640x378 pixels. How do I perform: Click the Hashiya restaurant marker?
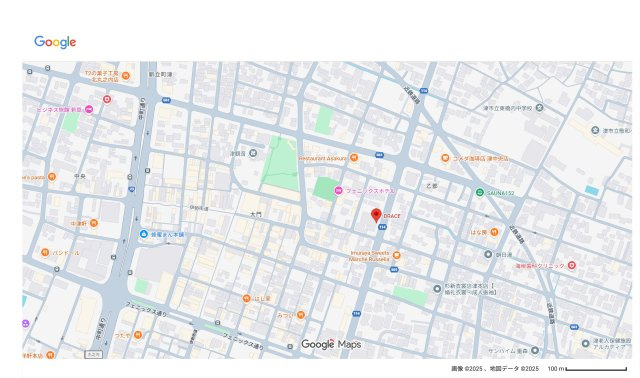[246, 298]
